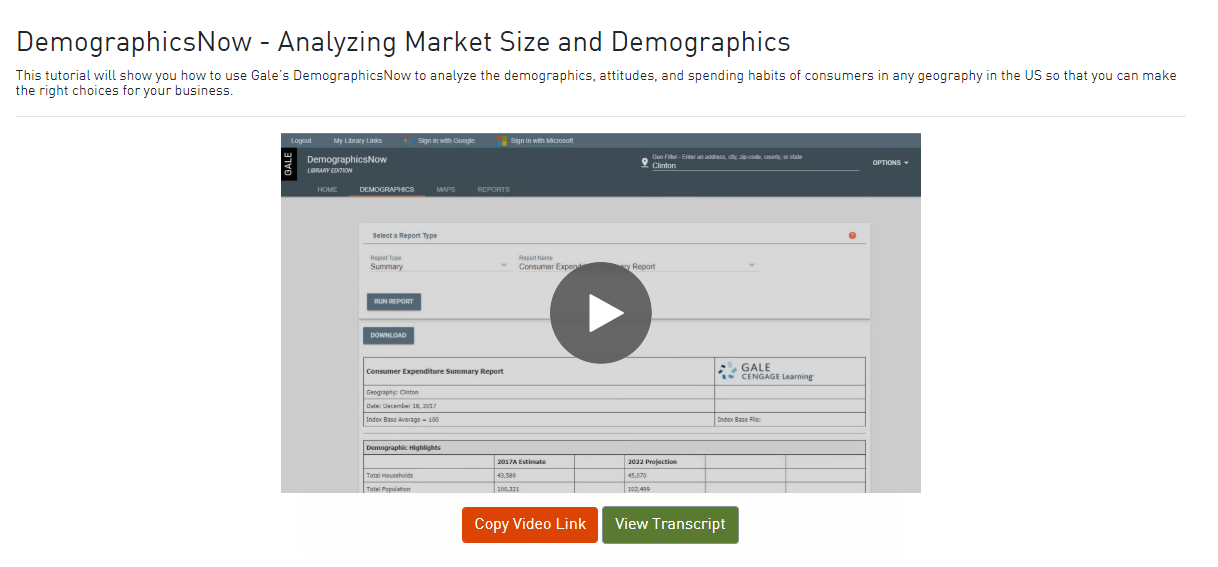This screenshot has width=1218, height=567.
Task: Click the 'Total Households' row label
Action: pos(390,475)
